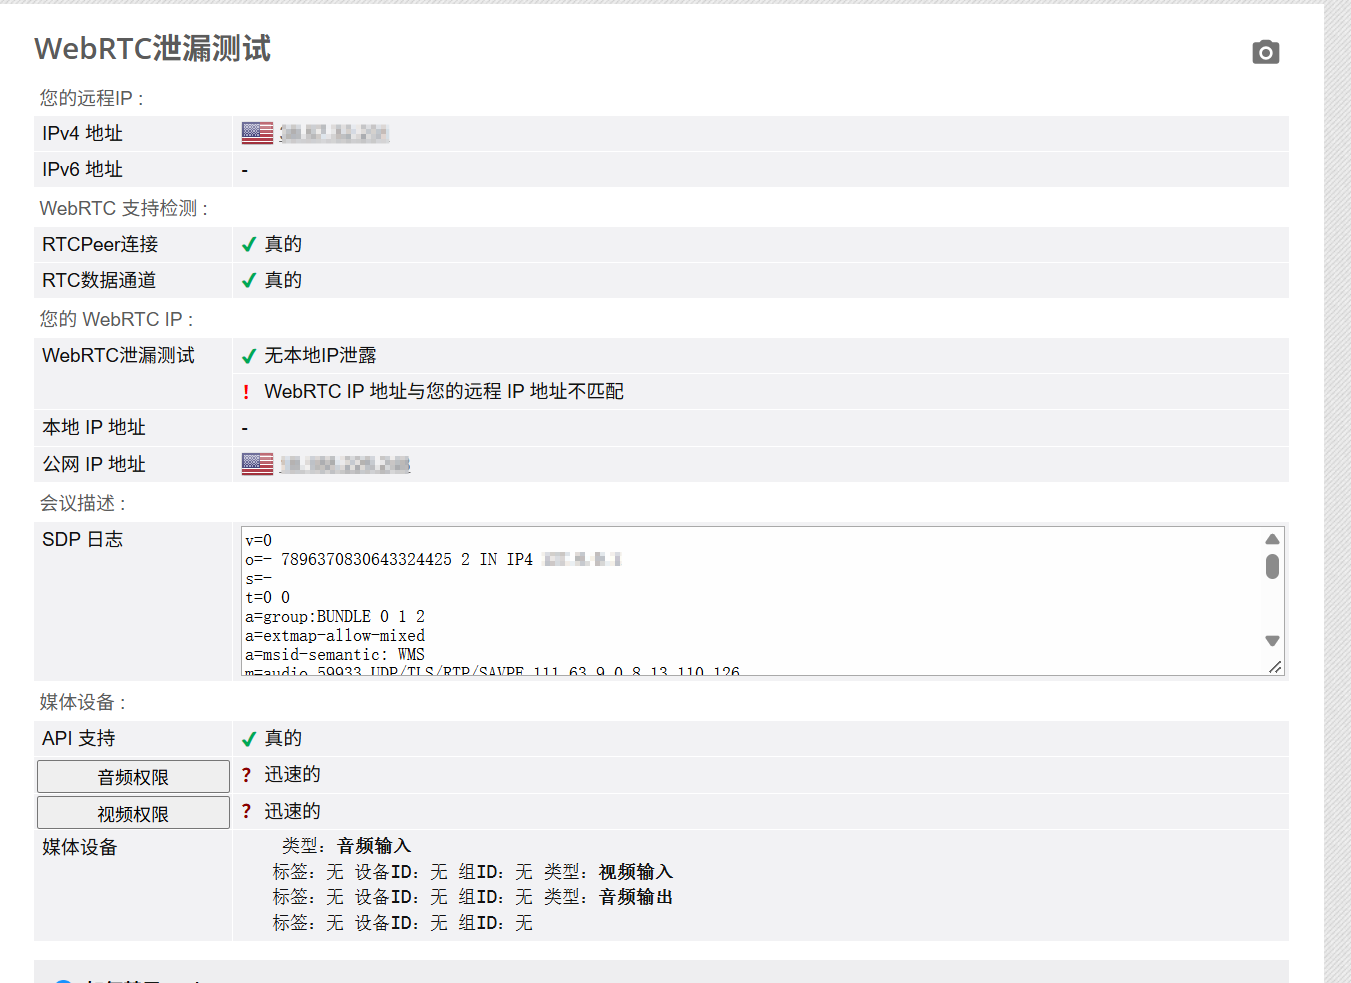Viewport: 1351px width, 983px height.
Task: Click the blurred 公网 IP address value
Action: (x=345, y=465)
